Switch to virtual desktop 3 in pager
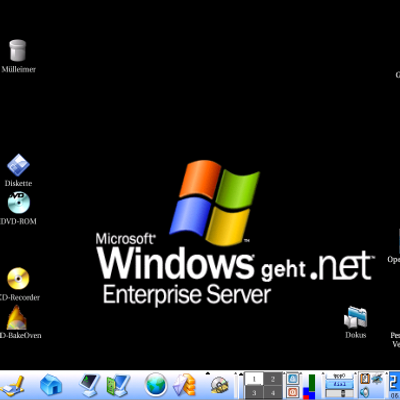The width and height of the screenshot is (400, 400). pos(254,392)
